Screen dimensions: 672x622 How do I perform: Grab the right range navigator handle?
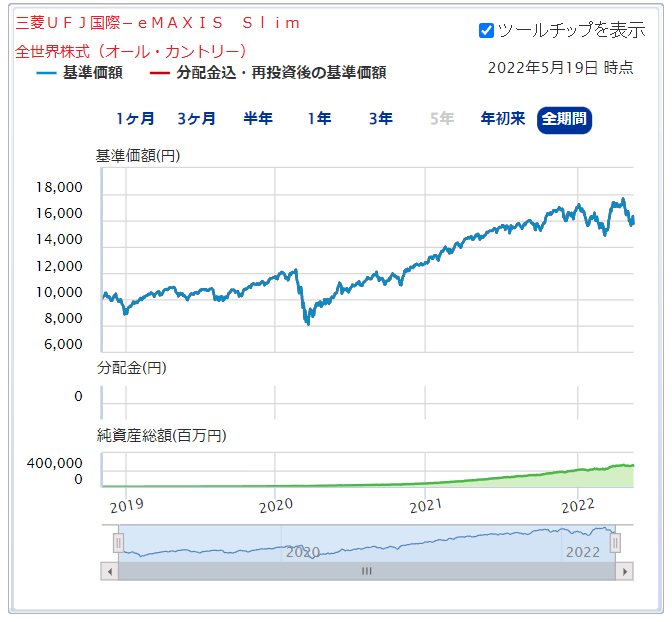(x=615, y=543)
